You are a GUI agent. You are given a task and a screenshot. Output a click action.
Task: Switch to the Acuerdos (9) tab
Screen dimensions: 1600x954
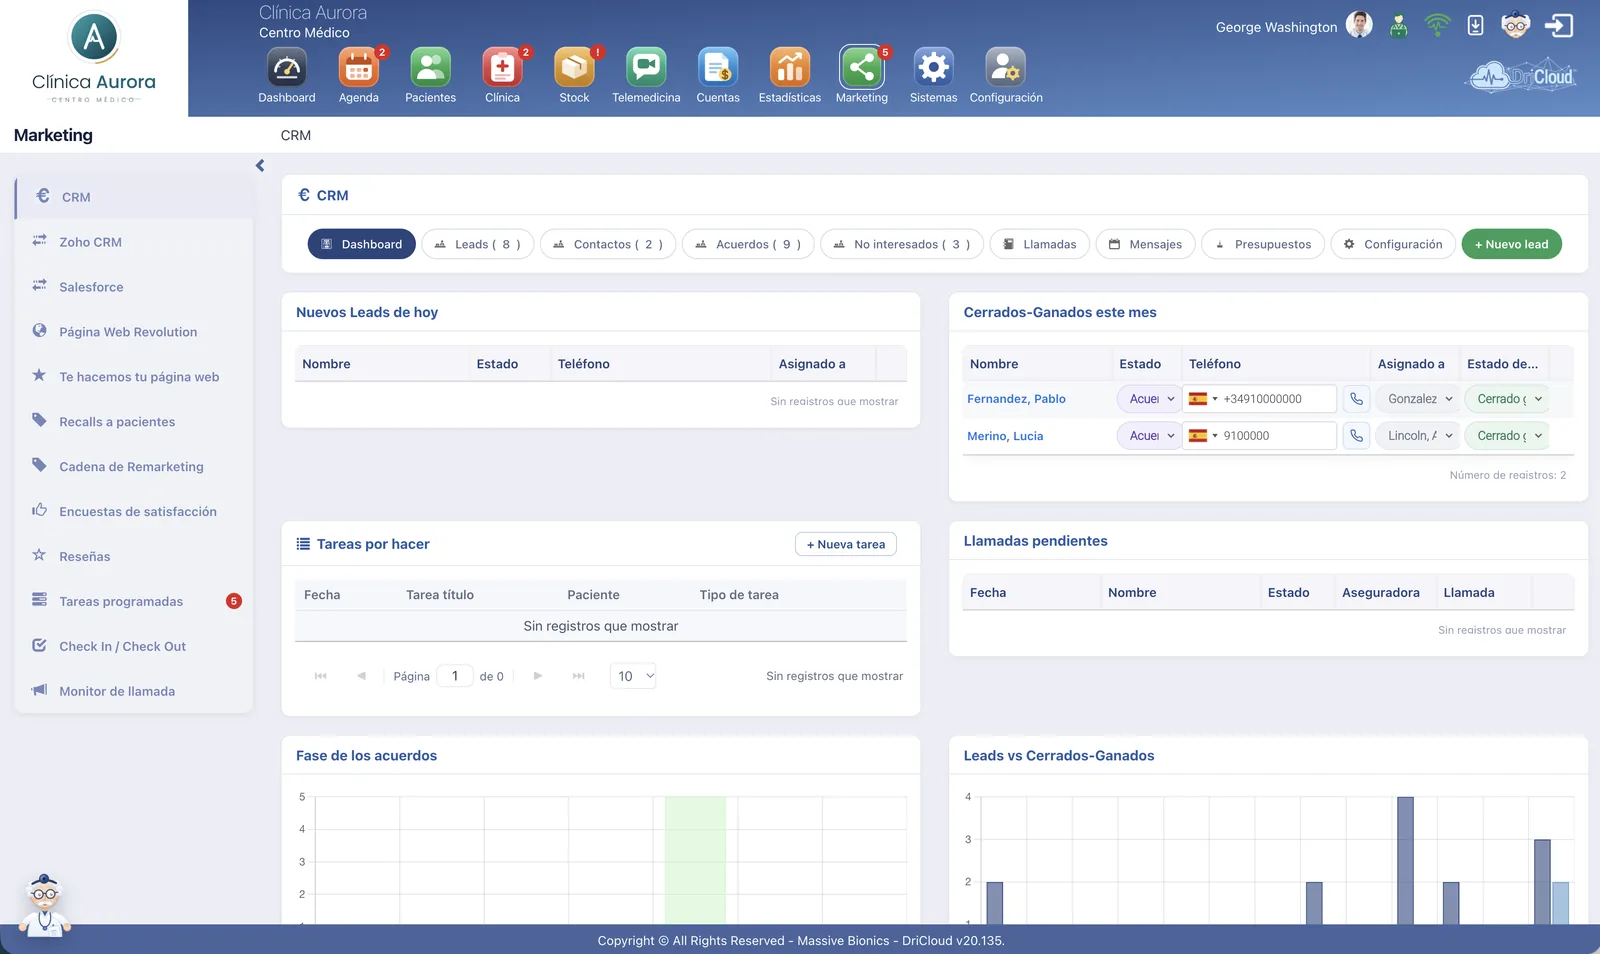(x=748, y=244)
